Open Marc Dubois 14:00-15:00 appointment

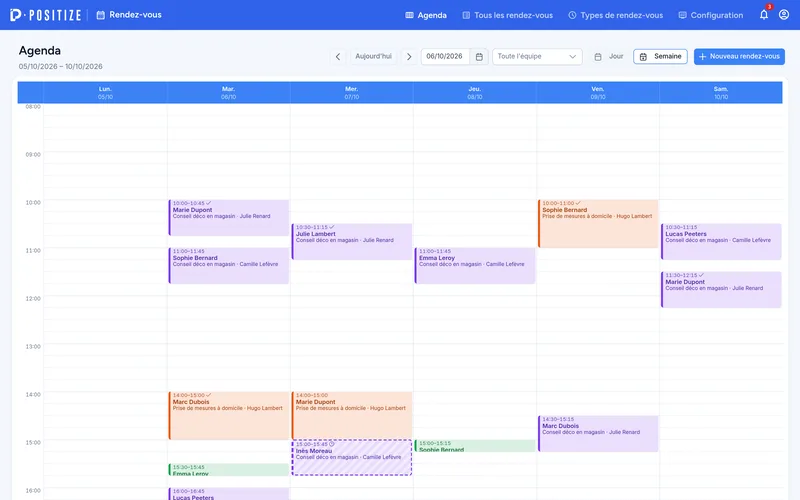(x=229, y=415)
